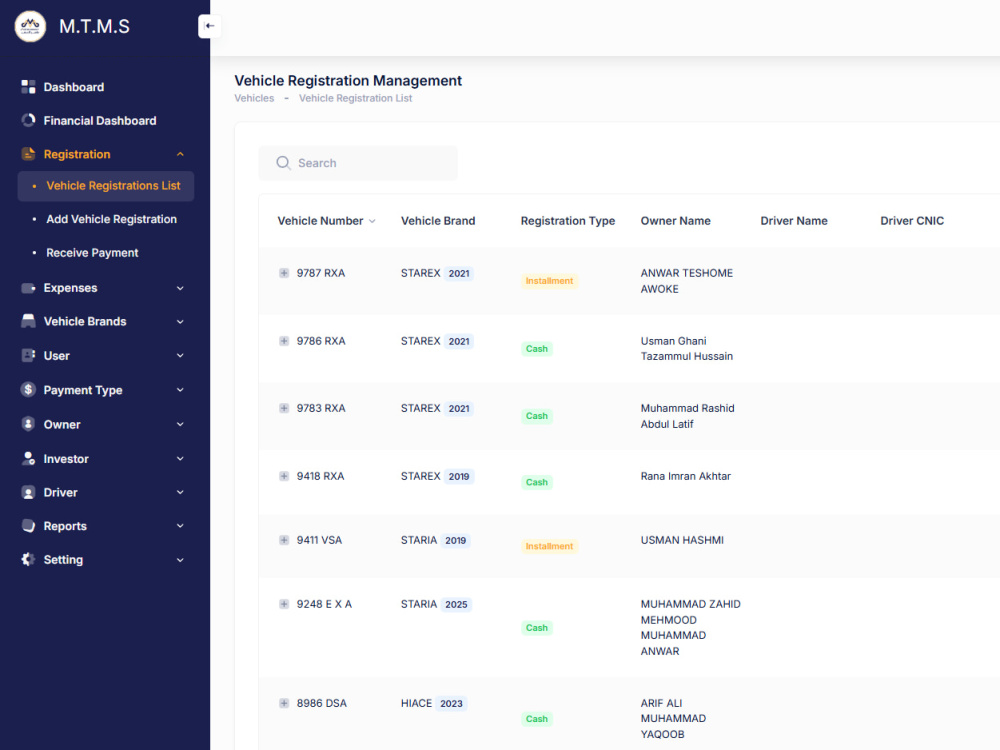
Task: Expand row details for 9418 RXA
Action: [284, 476]
